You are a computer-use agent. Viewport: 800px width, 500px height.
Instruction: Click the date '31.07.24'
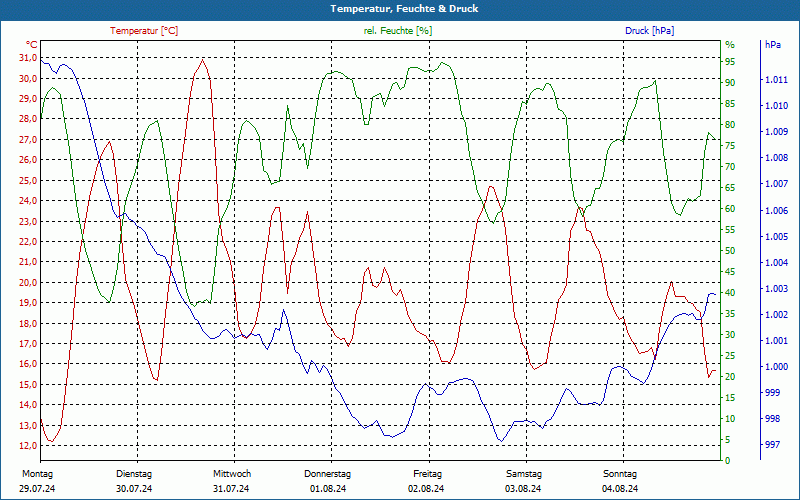point(231,489)
